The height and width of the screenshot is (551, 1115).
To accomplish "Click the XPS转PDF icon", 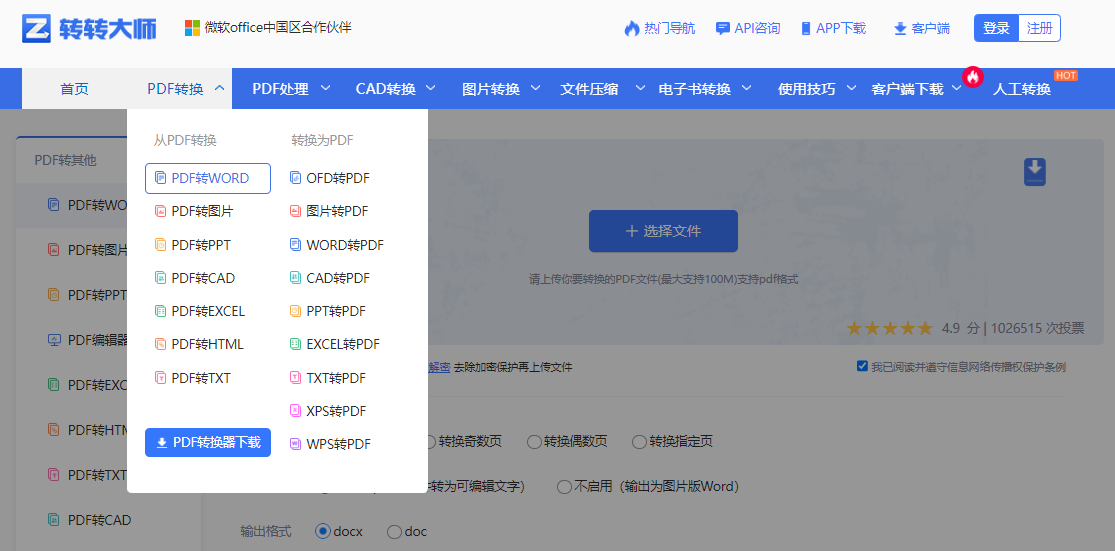I will click(295, 410).
